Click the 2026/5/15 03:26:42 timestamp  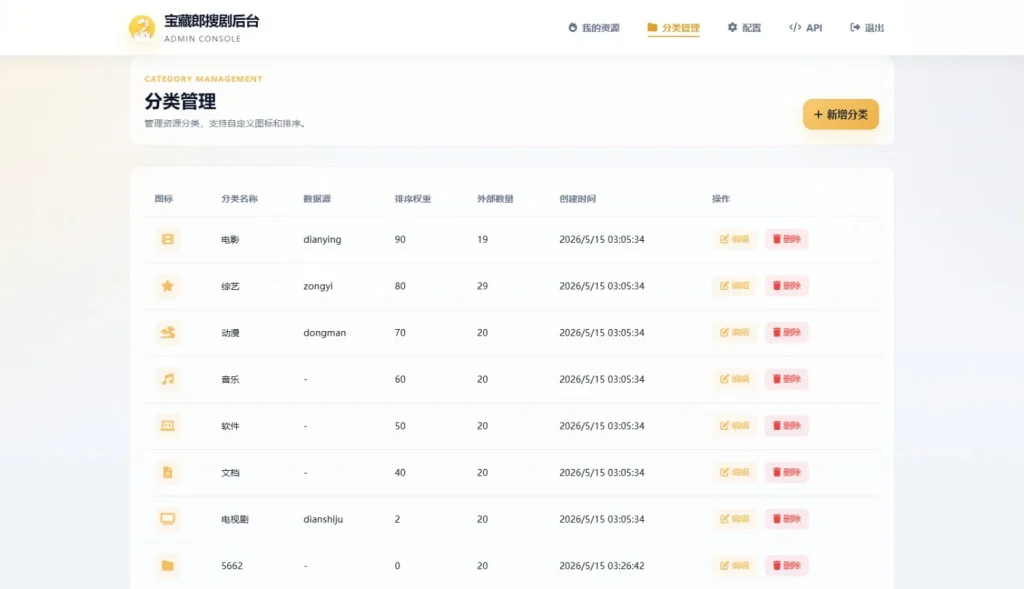601,565
